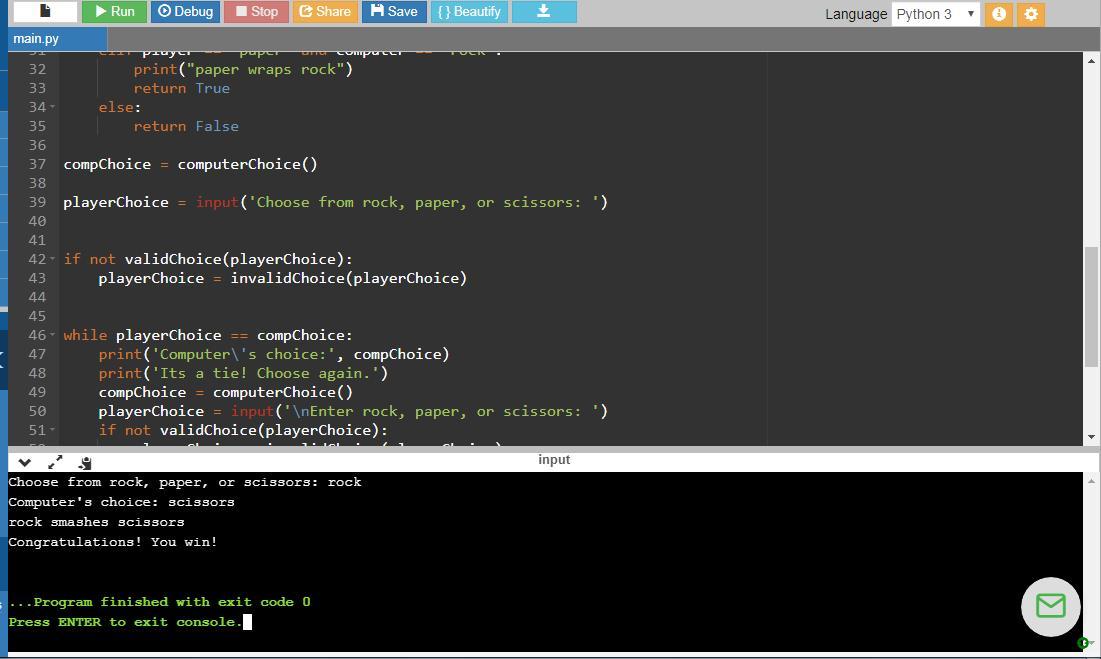
Task: Switch to the main.py tab
Action: point(36,39)
